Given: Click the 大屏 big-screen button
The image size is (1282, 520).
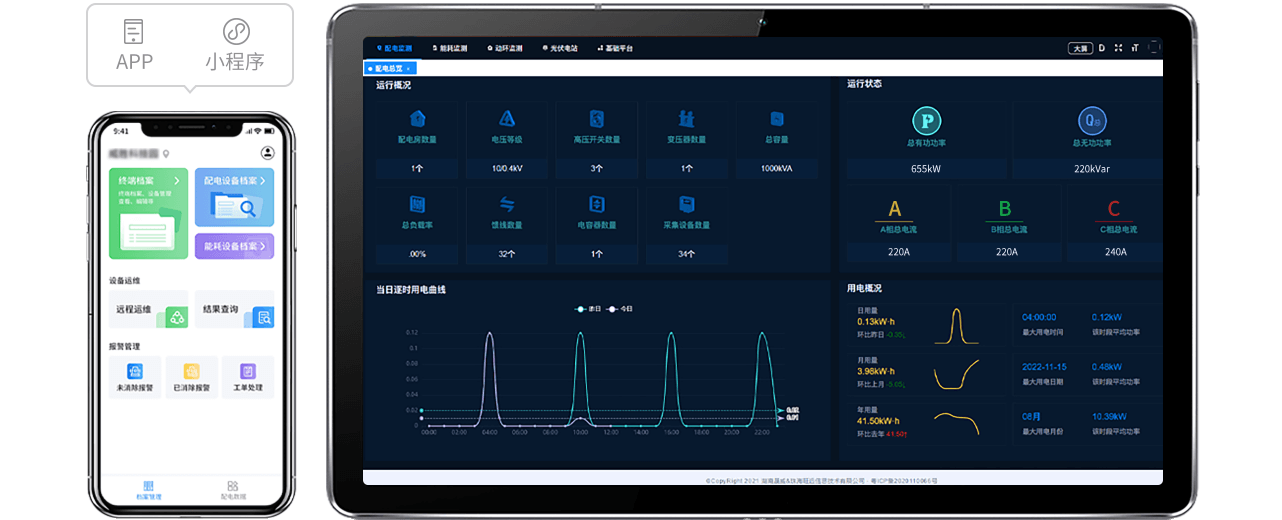Looking at the screenshot, I should [x=1080, y=48].
